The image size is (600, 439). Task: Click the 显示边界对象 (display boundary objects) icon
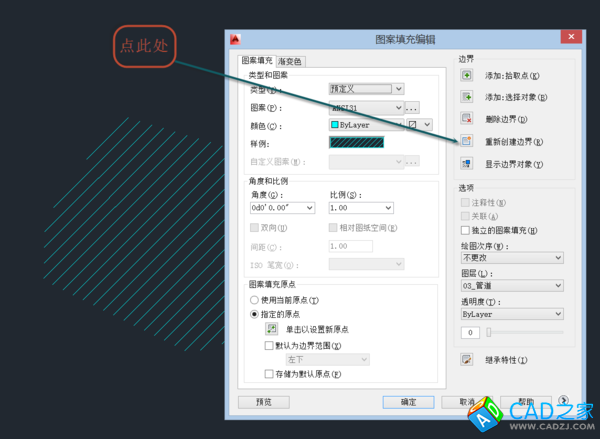click(x=466, y=163)
